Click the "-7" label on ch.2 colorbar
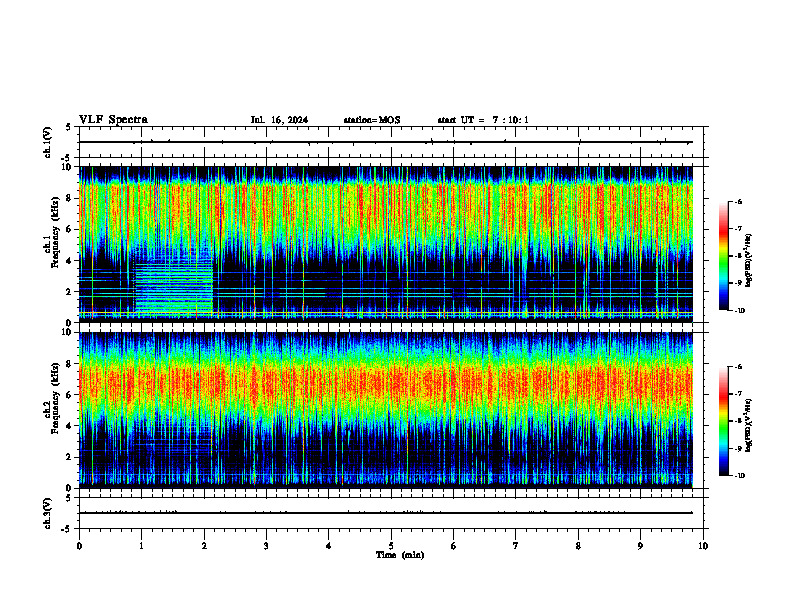 [x=738, y=394]
